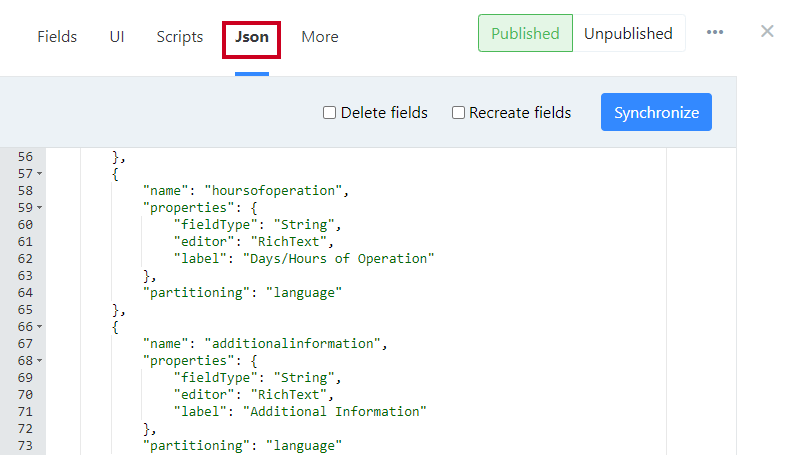Image resolution: width=790 pixels, height=455 pixels.
Task: Click the Synchronize button
Action: (656, 112)
